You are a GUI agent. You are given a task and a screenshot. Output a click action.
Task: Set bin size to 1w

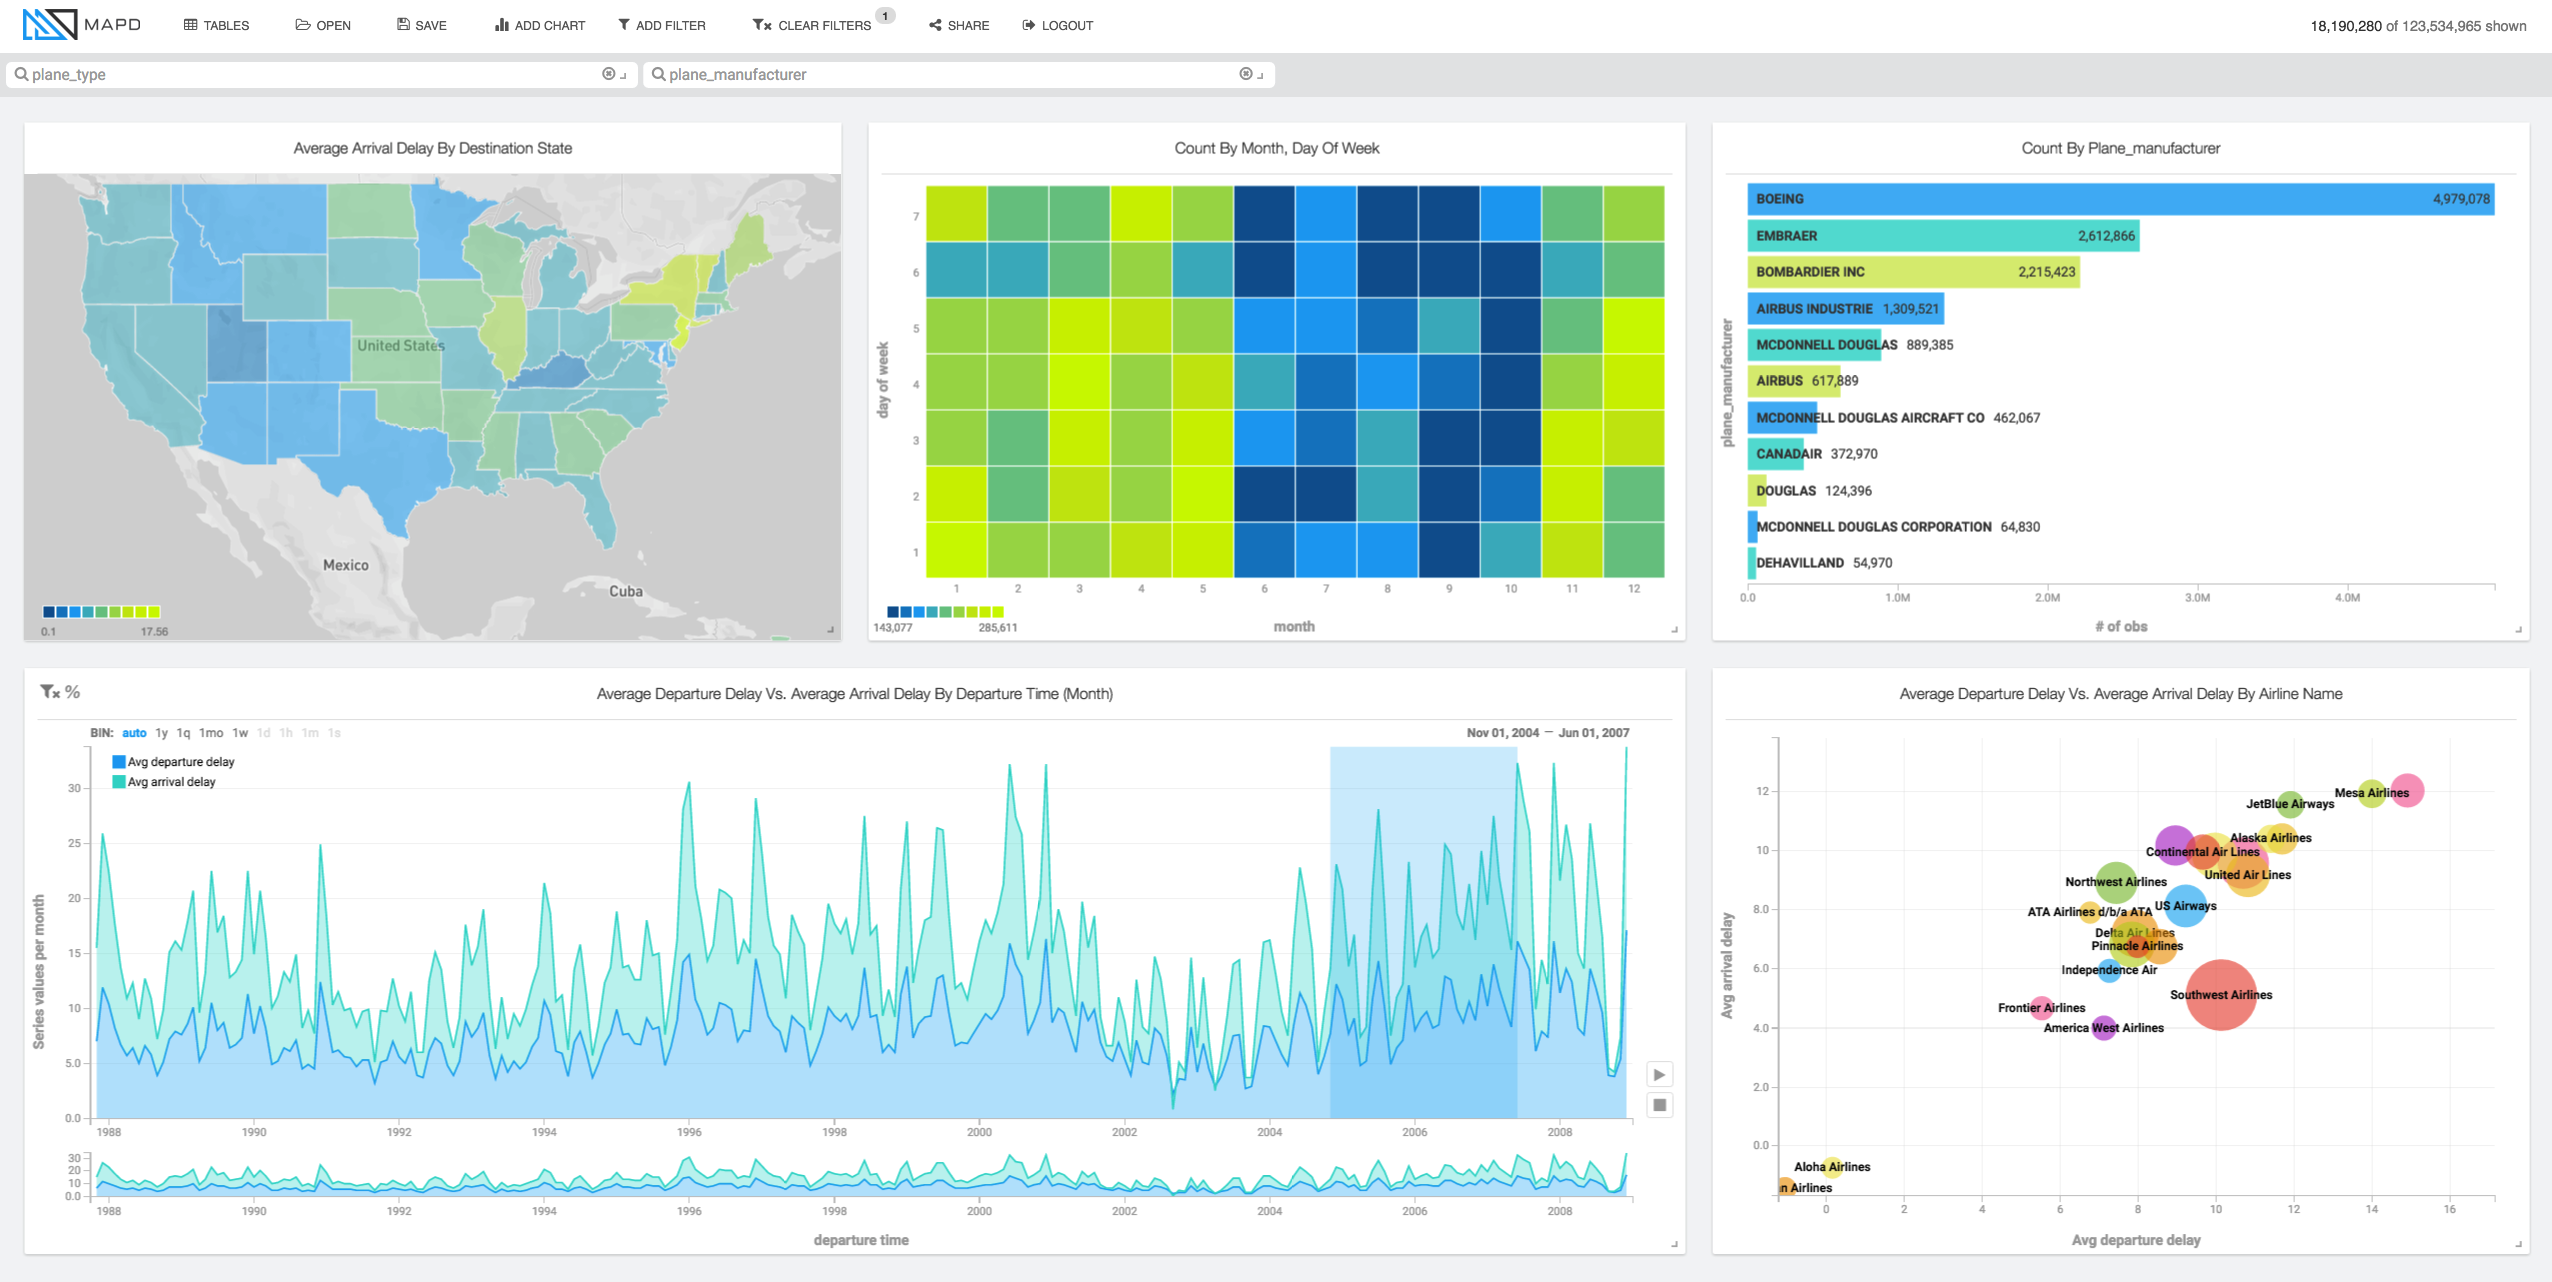tap(240, 733)
